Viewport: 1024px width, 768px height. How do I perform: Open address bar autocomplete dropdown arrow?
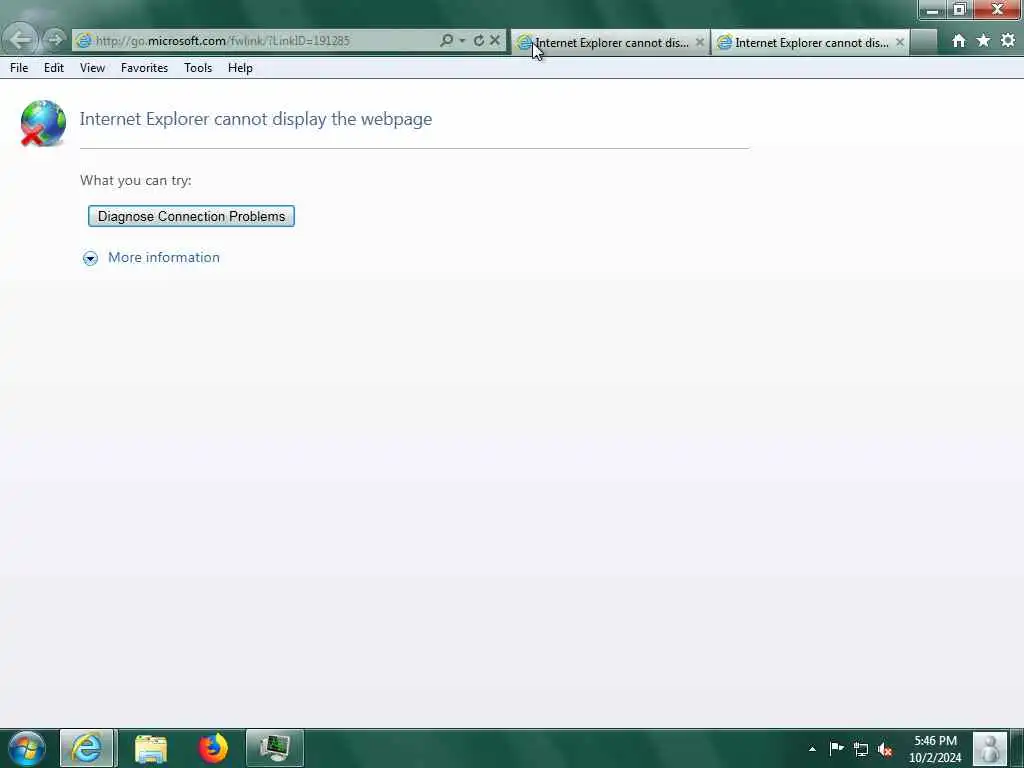462,40
